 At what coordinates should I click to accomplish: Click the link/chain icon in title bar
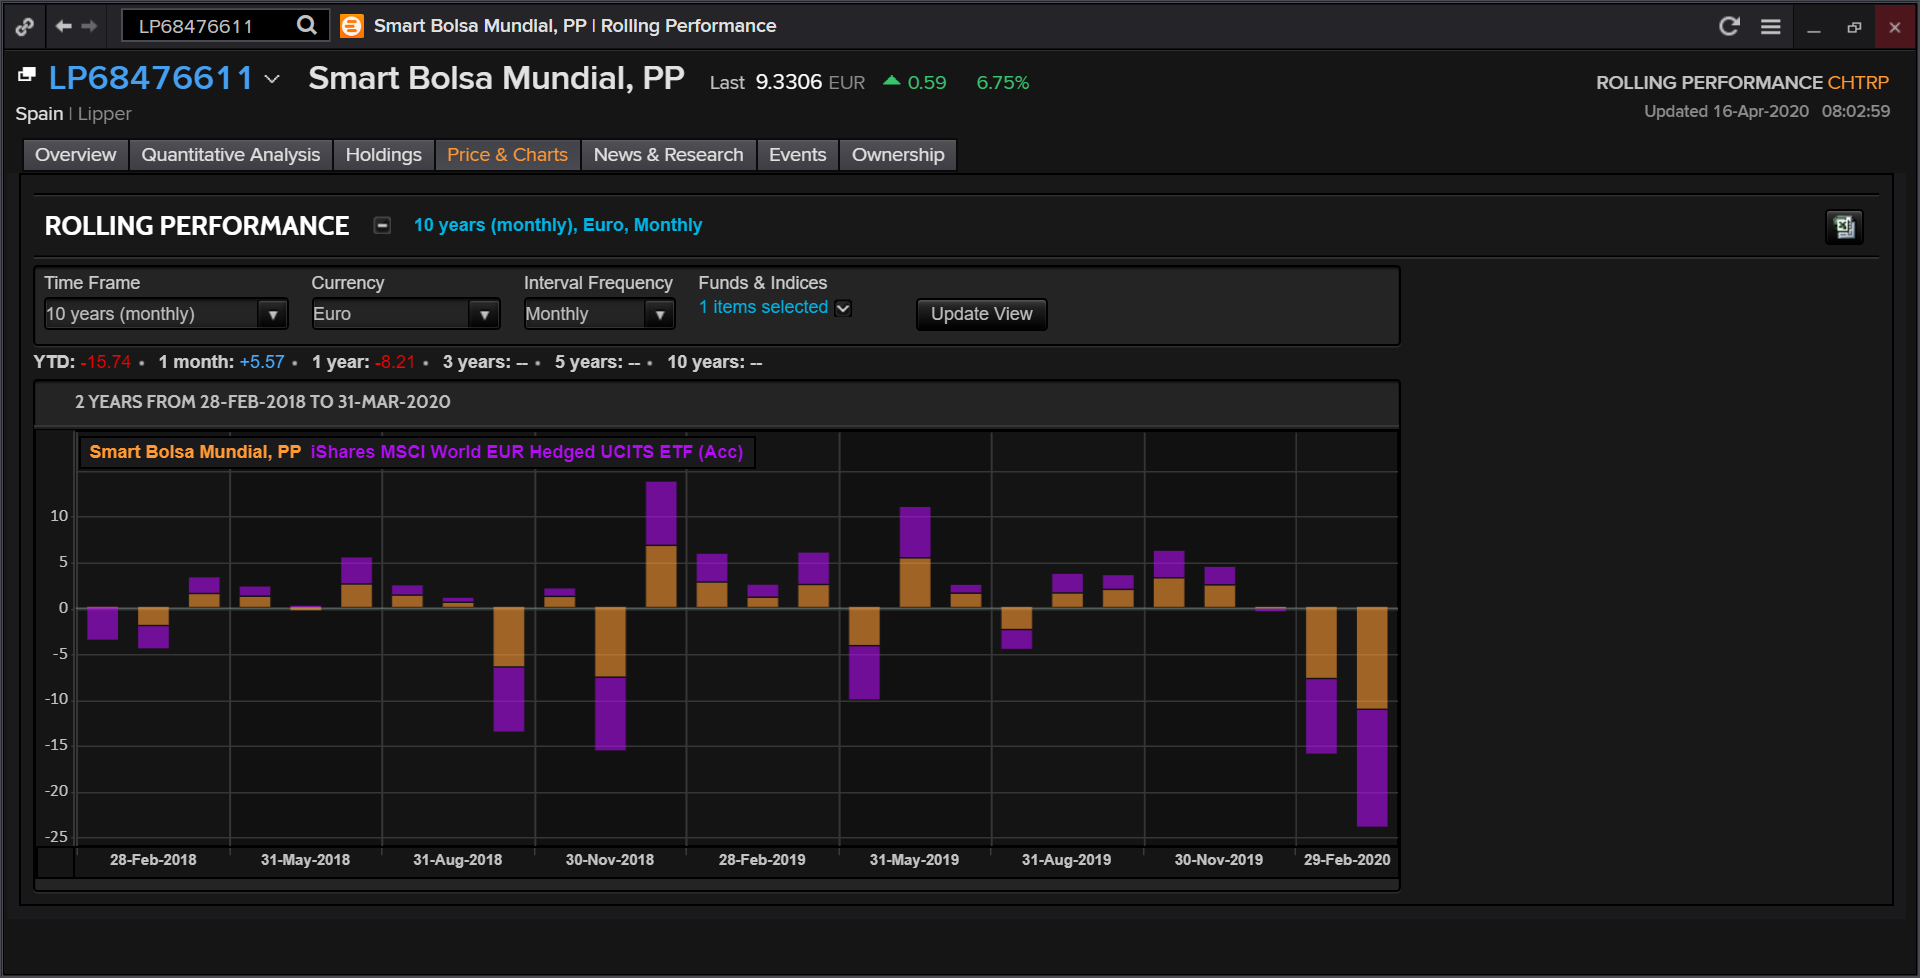click(25, 27)
